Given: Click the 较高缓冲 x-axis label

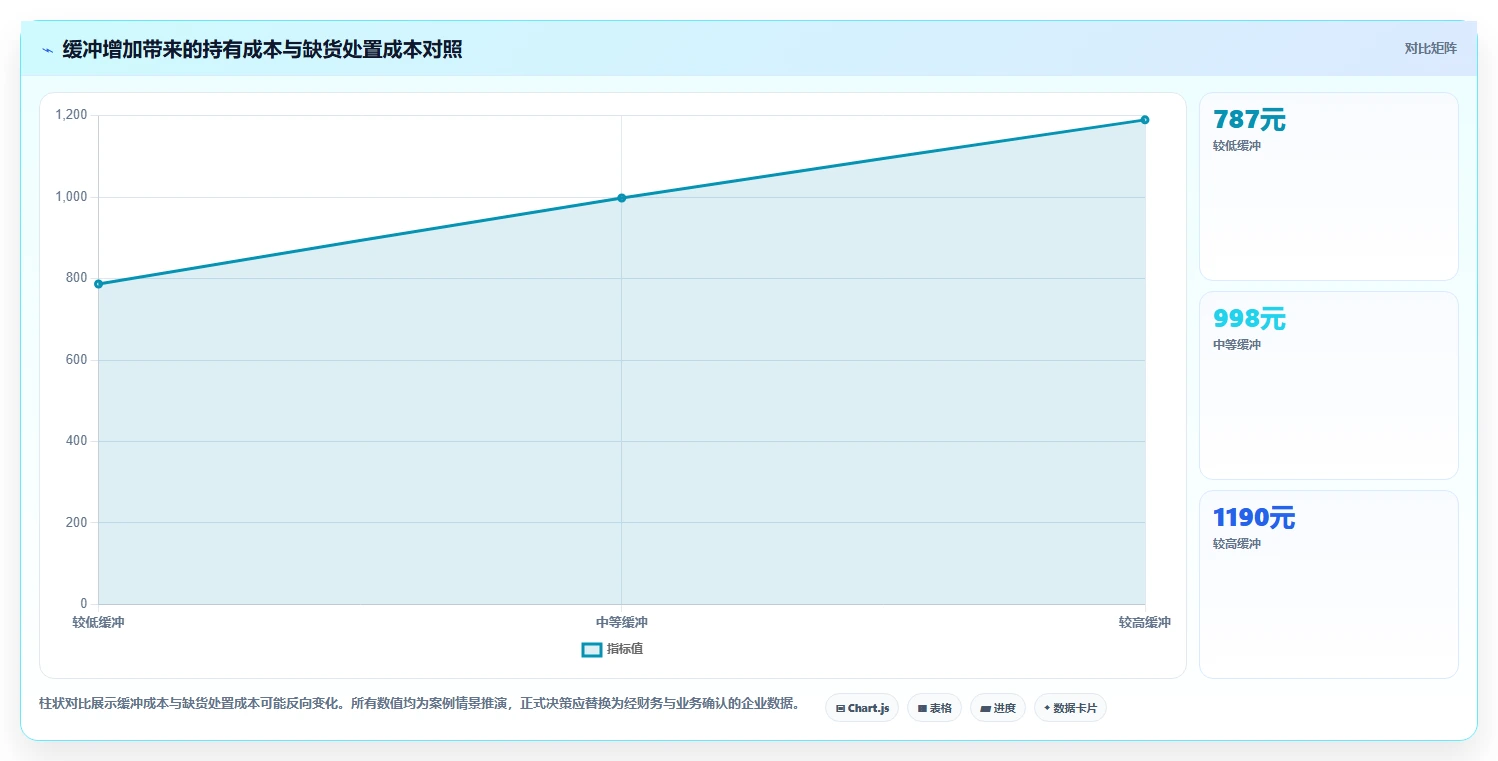Looking at the screenshot, I should pyautogui.click(x=1145, y=622).
